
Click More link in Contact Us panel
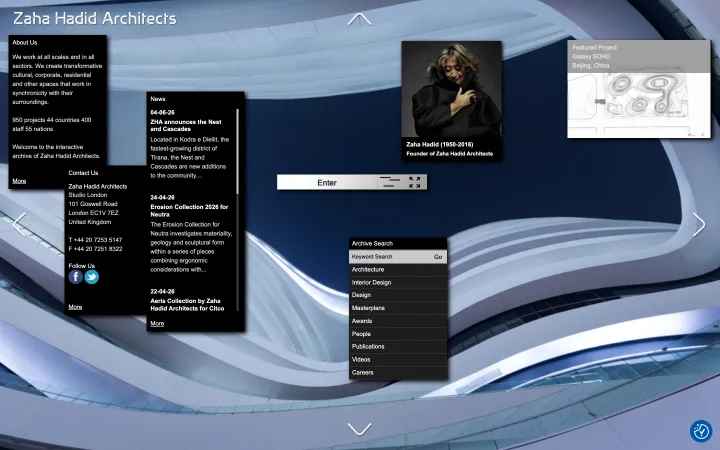click(75, 307)
